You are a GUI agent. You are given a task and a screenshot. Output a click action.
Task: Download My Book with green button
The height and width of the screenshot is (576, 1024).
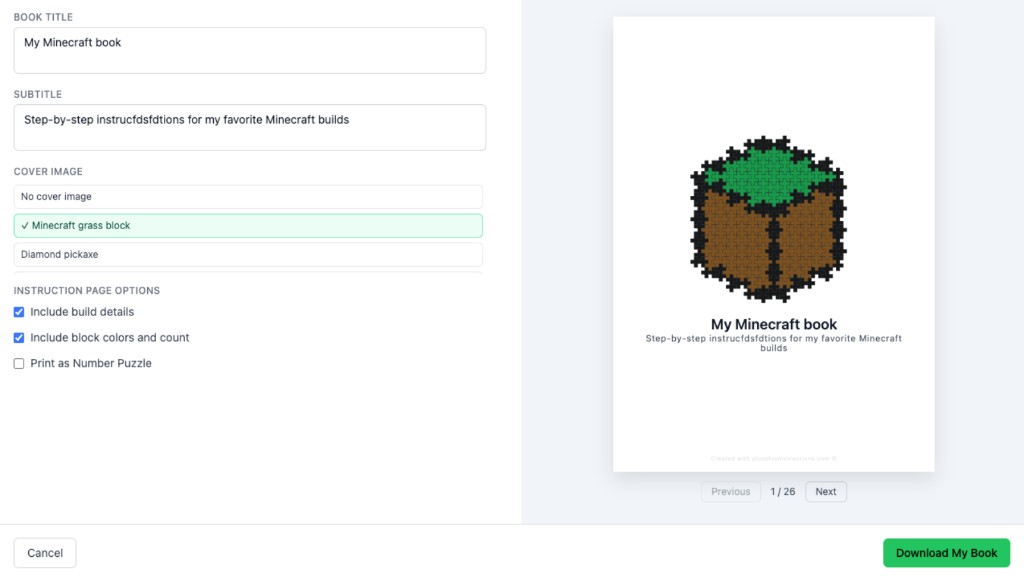pyautogui.click(x=946, y=552)
